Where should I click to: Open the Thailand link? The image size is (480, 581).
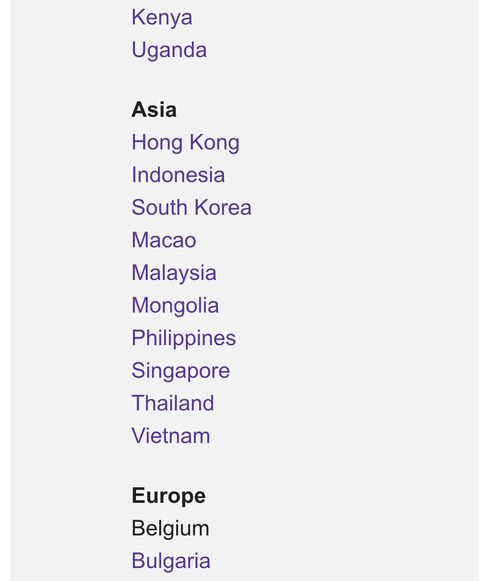[x=173, y=403]
